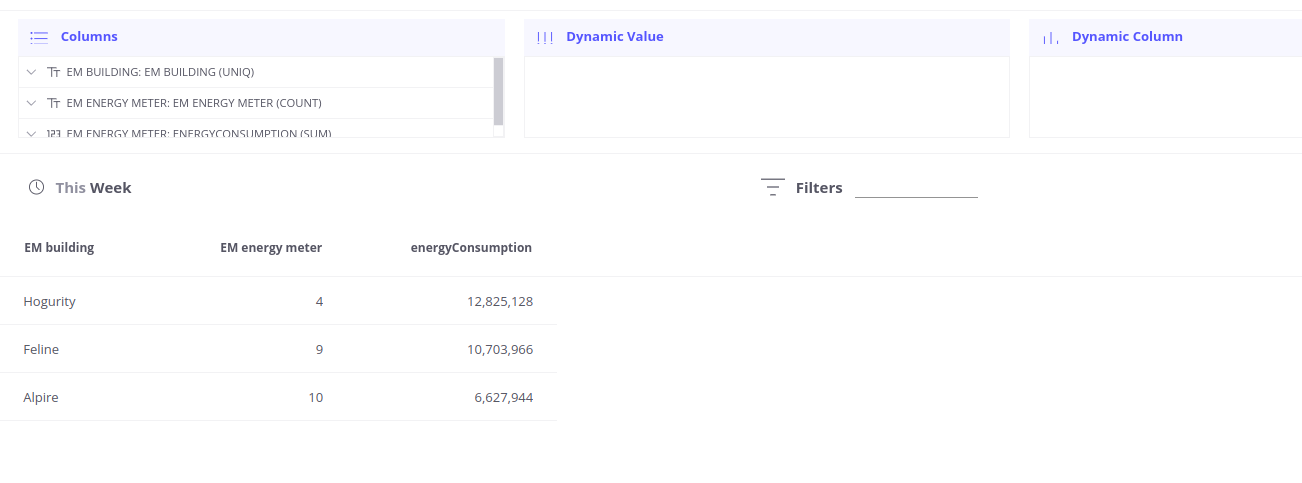Click into the Filters input field

(x=916, y=188)
